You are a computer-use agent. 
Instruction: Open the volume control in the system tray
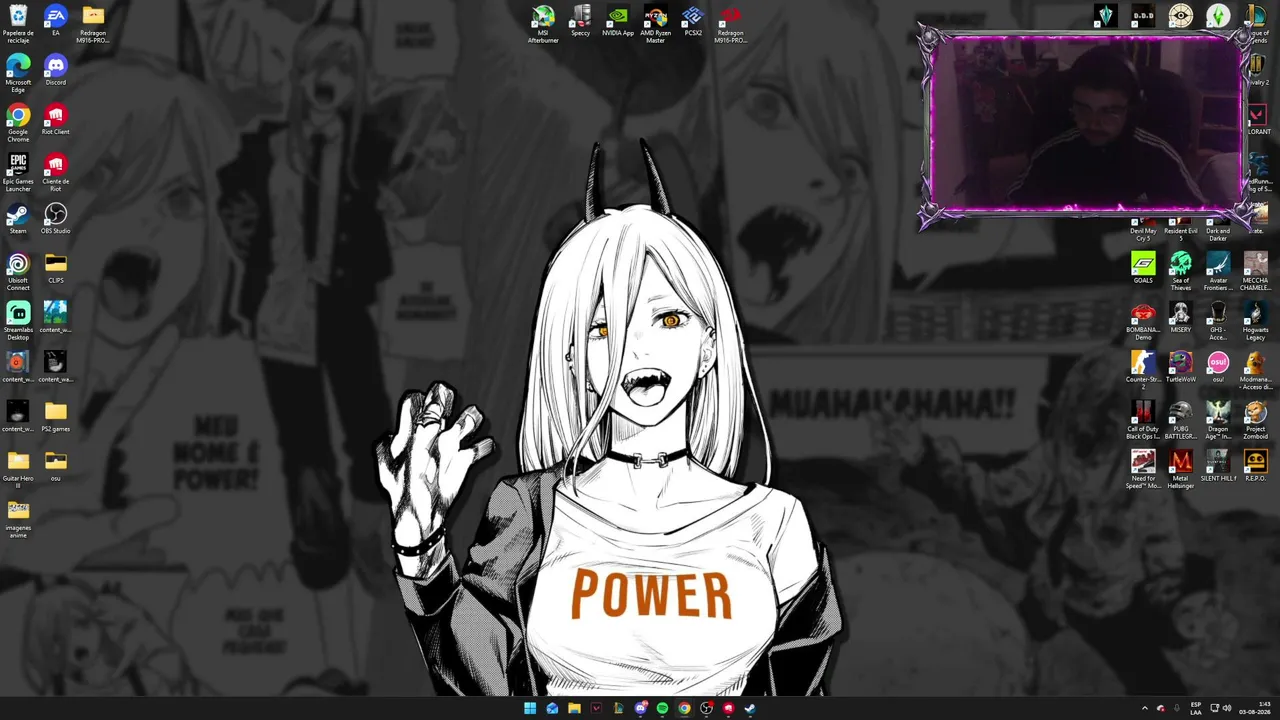tap(1227, 708)
